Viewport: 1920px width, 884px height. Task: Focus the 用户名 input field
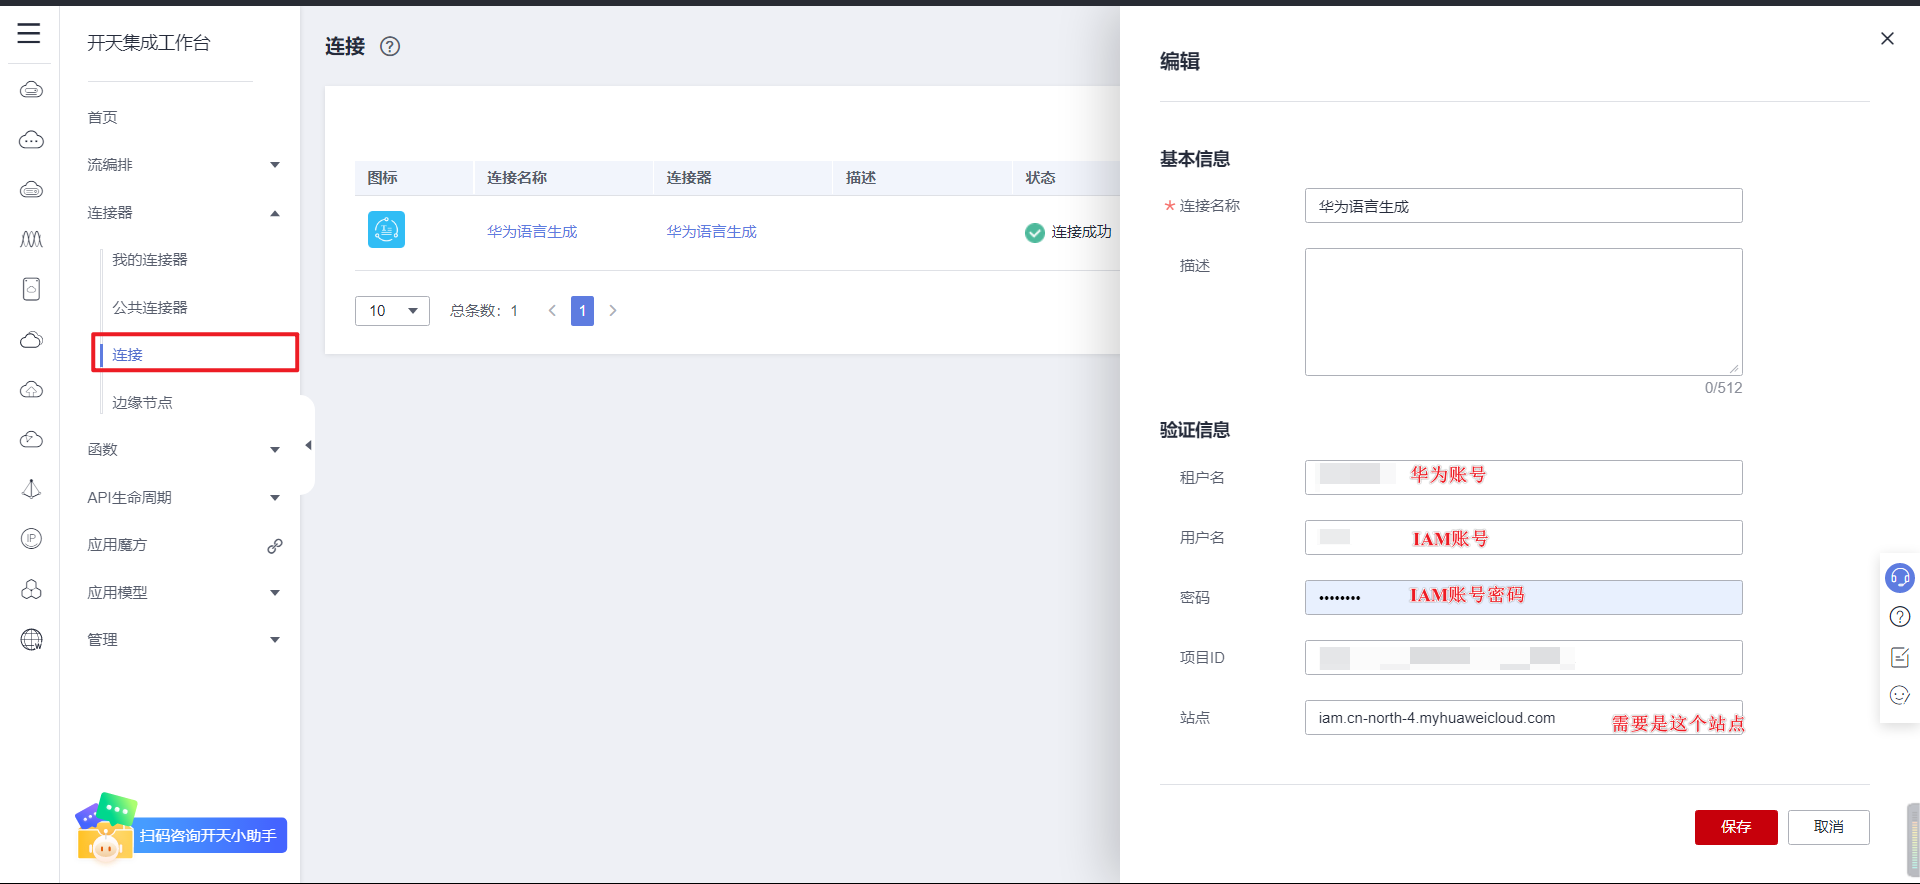click(x=1523, y=537)
